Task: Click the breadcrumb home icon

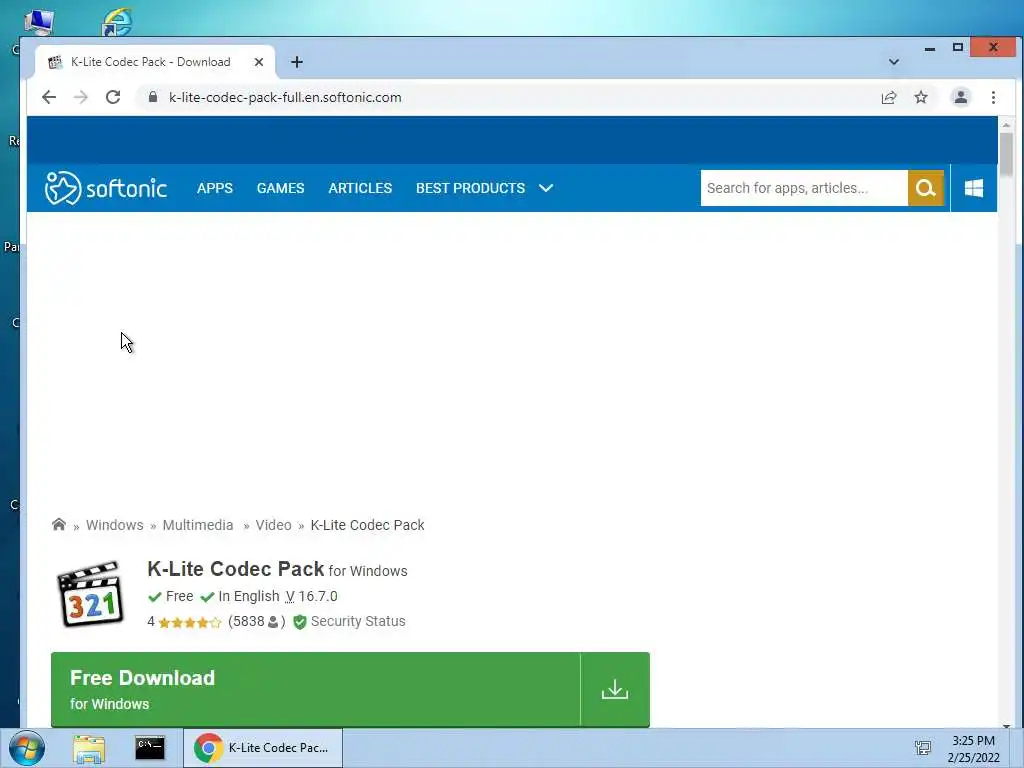Action: [59, 524]
